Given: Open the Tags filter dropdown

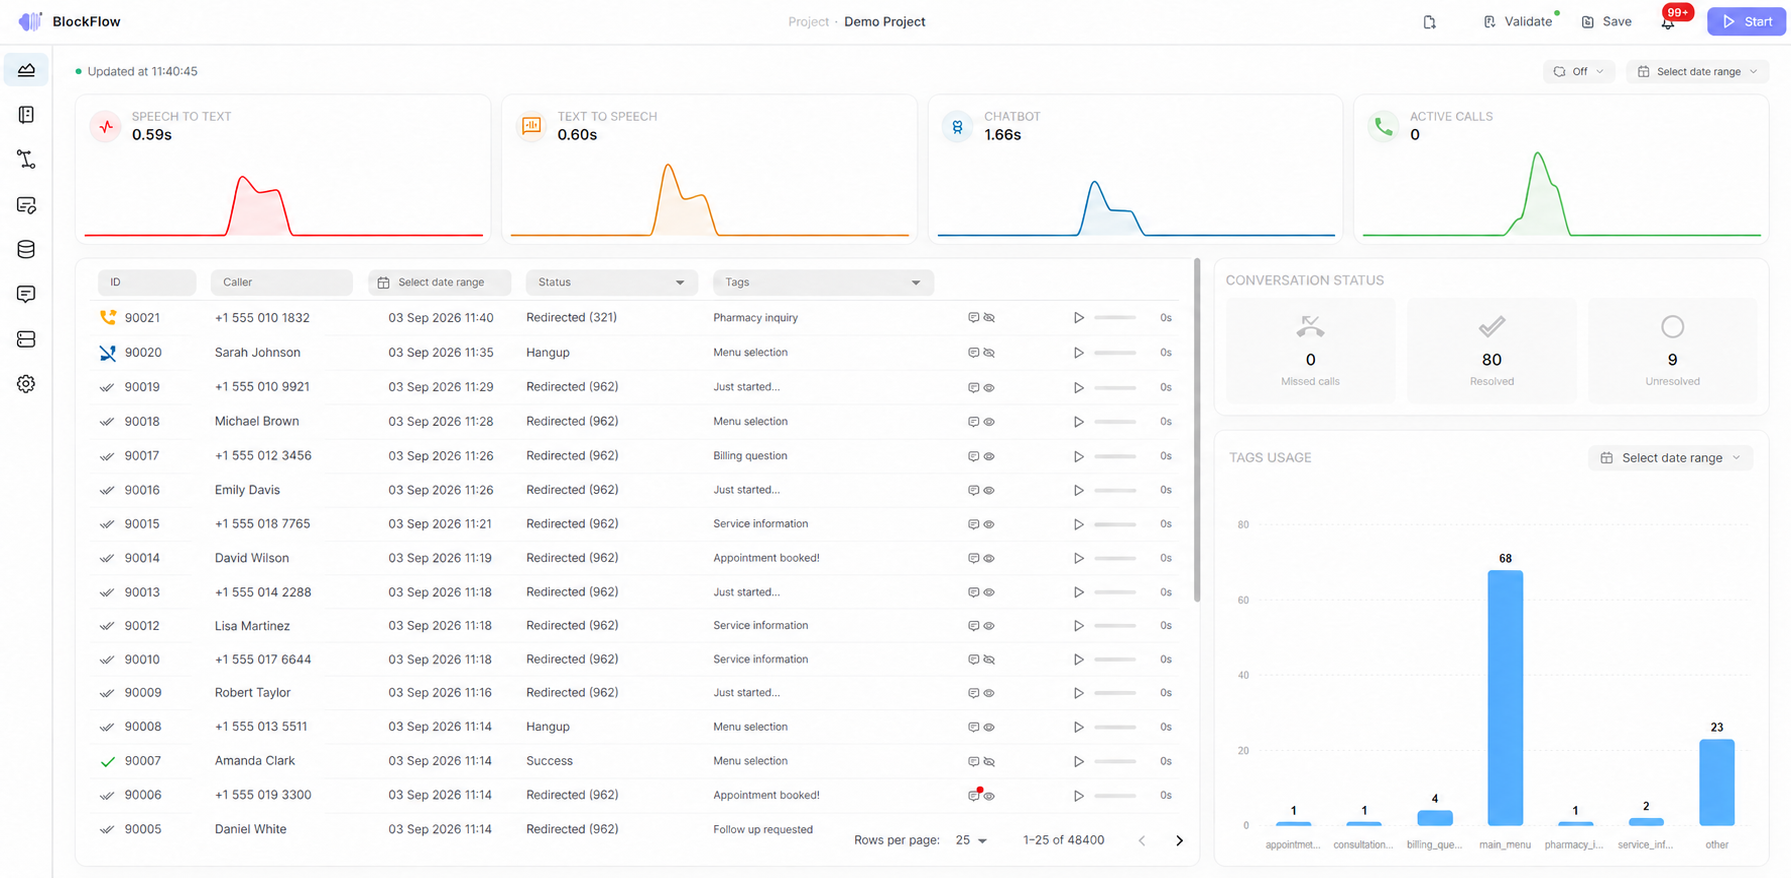Looking at the screenshot, I should [823, 282].
